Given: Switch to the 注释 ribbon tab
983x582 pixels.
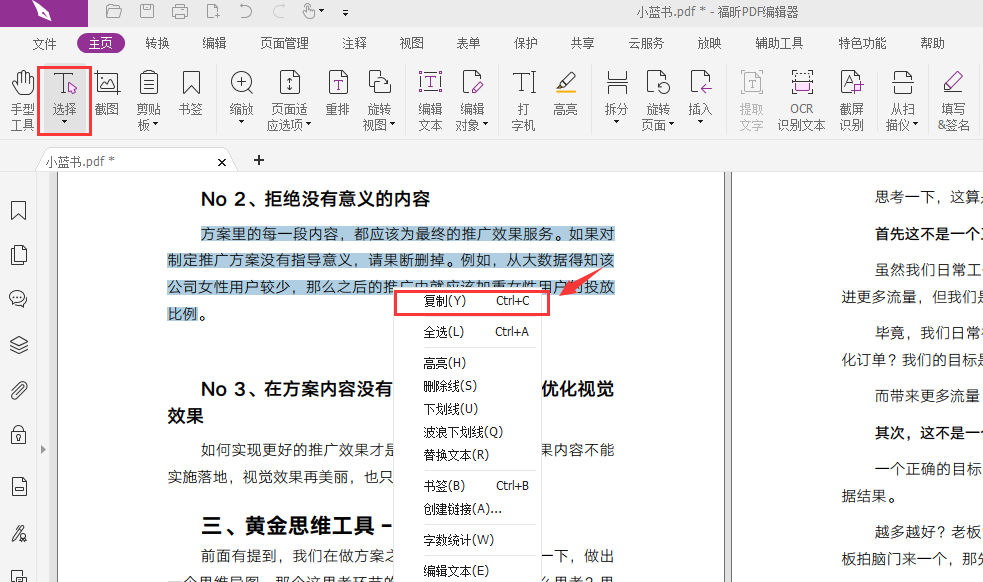Looking at the screenshot, I should (354, 43).
